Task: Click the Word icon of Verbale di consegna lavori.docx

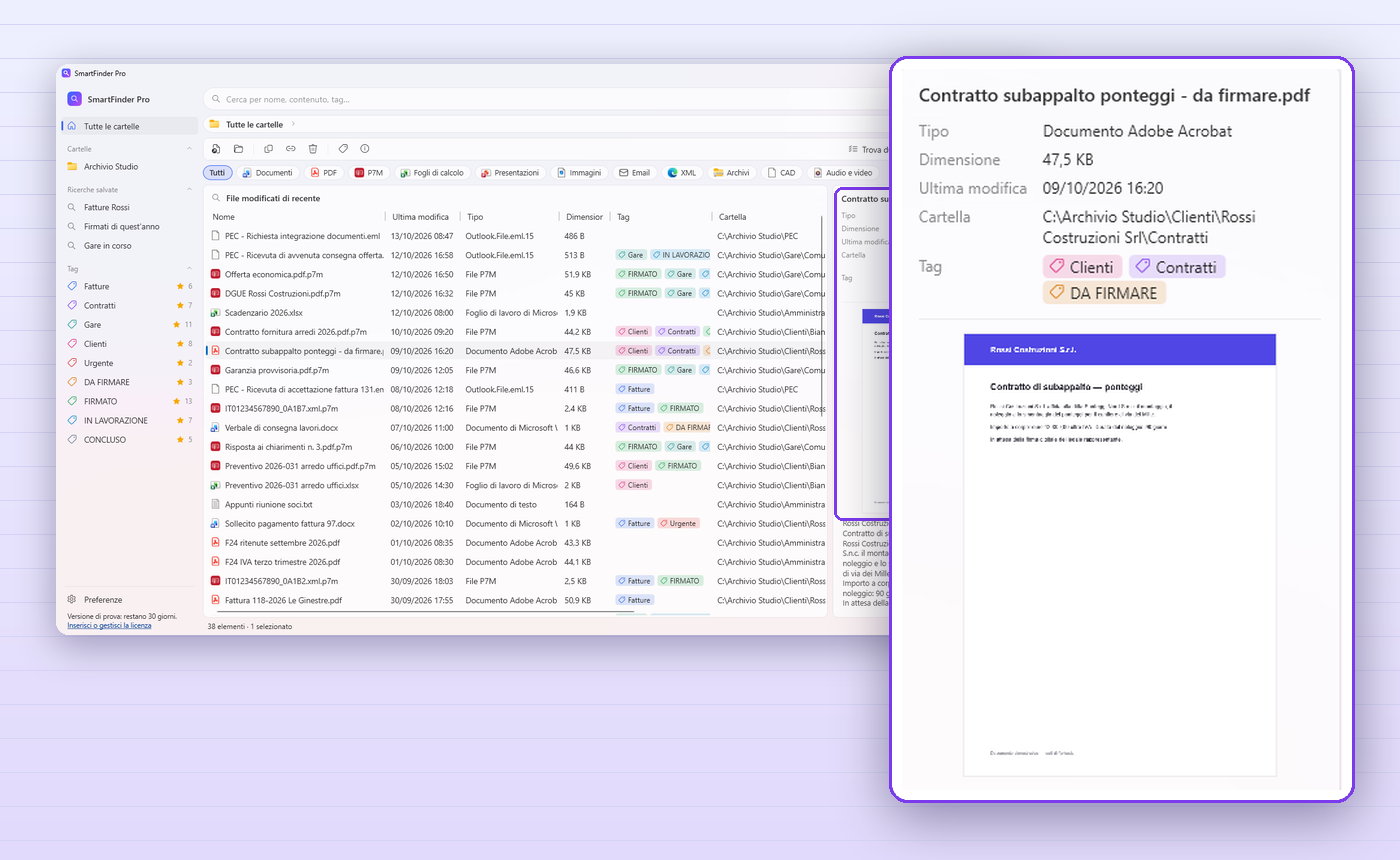Action: click(215, 427)
